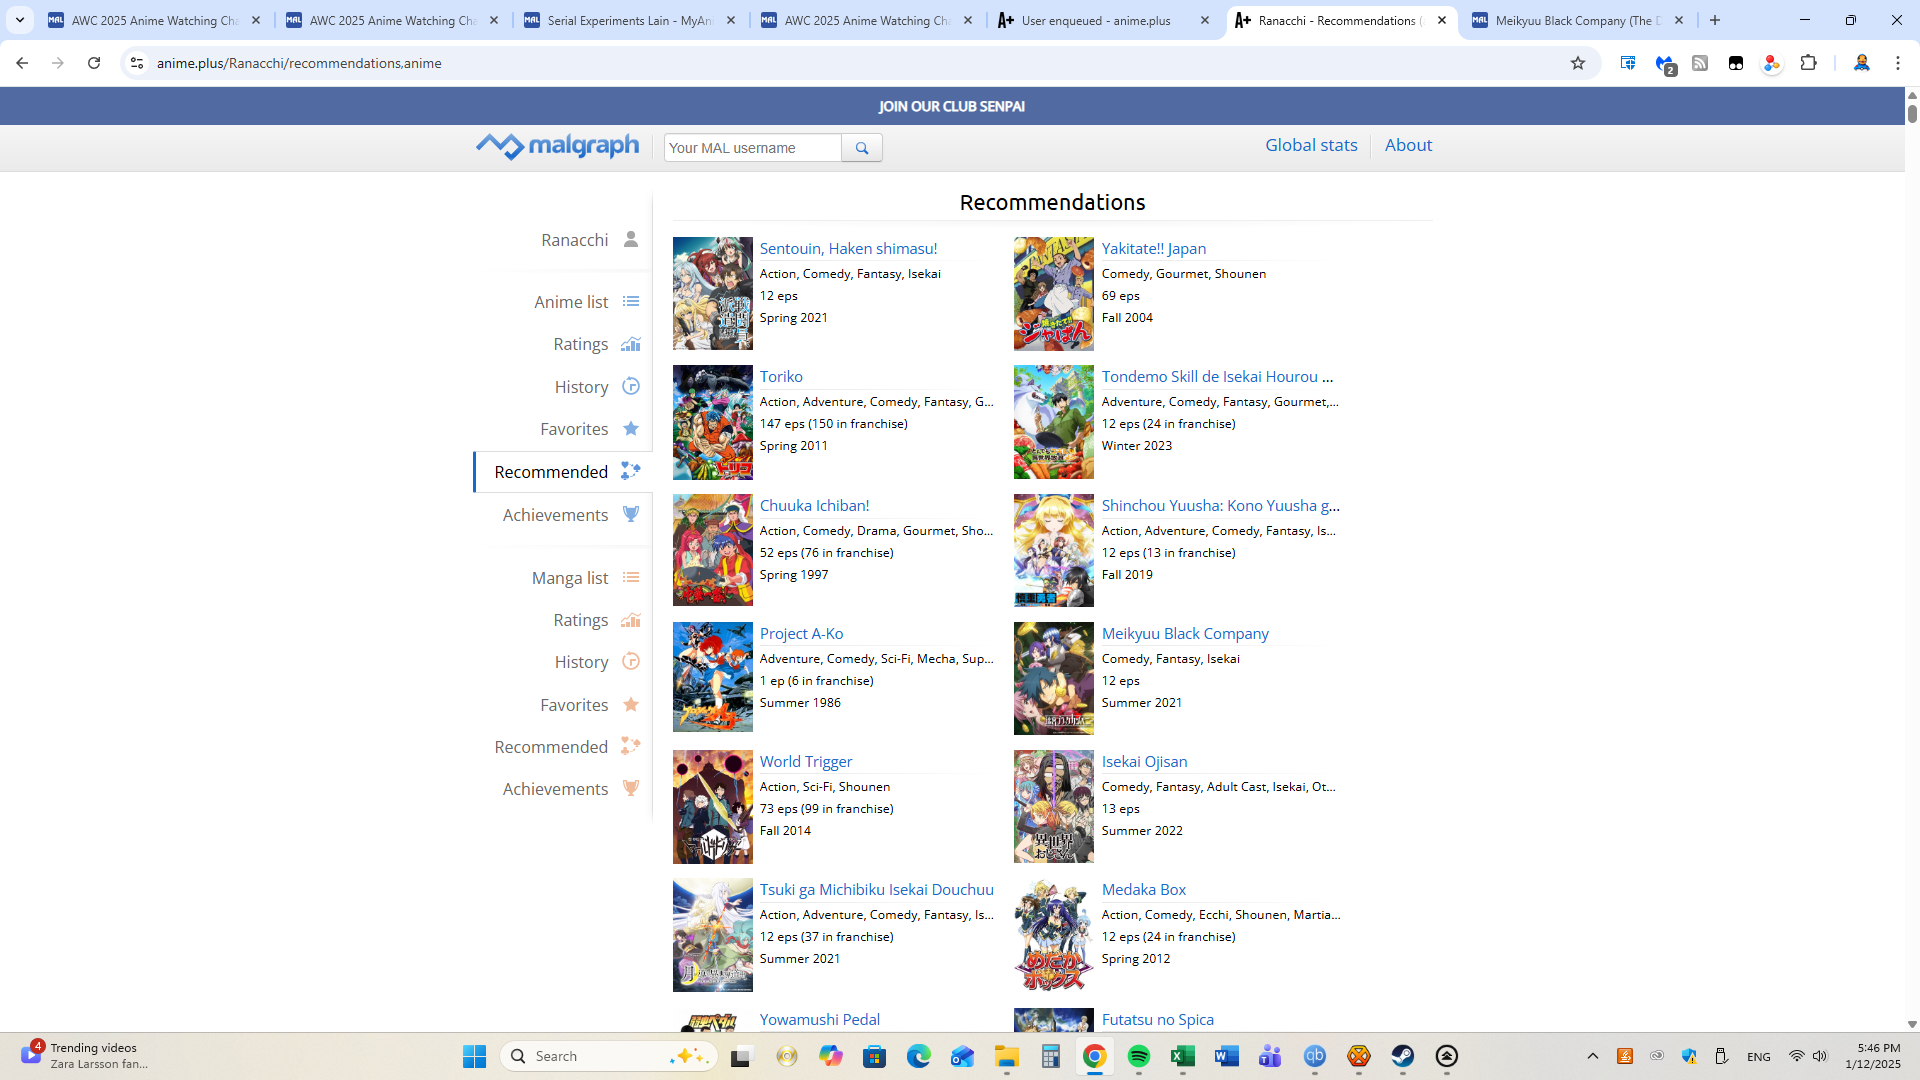Show hidden system tray icons chevron
The width and height of the screenshot is (1920, 1080).
click(x=1593, y=1056)
